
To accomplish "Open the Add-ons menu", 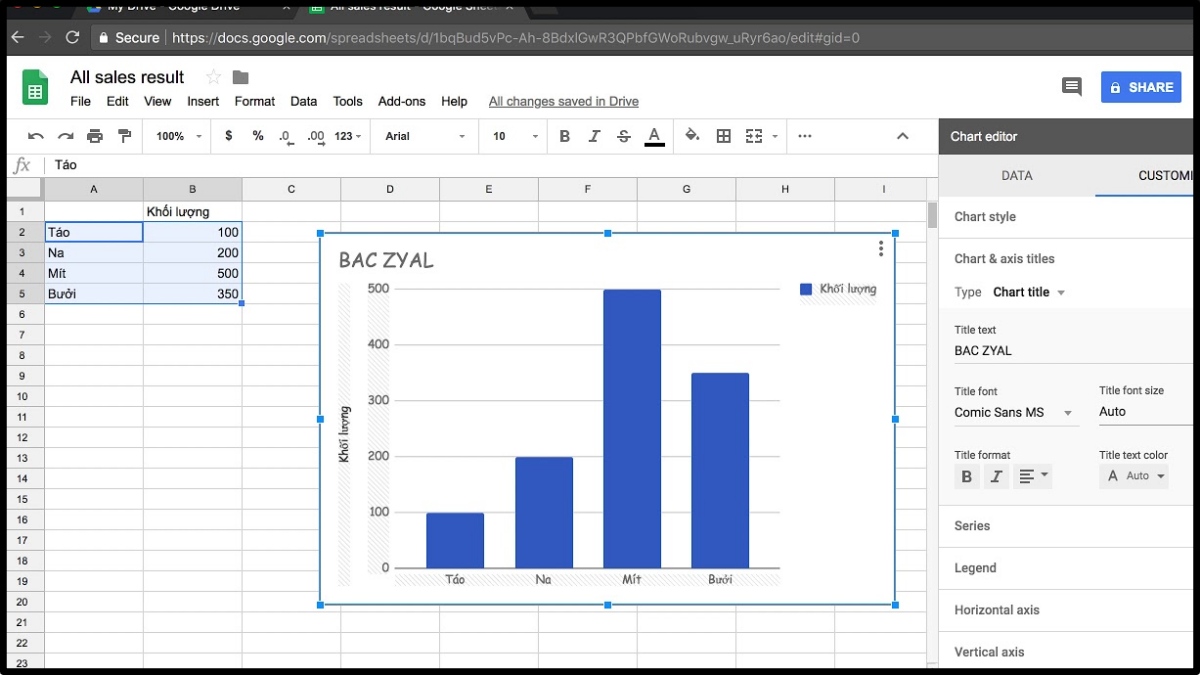I will [x=402, y=101].
